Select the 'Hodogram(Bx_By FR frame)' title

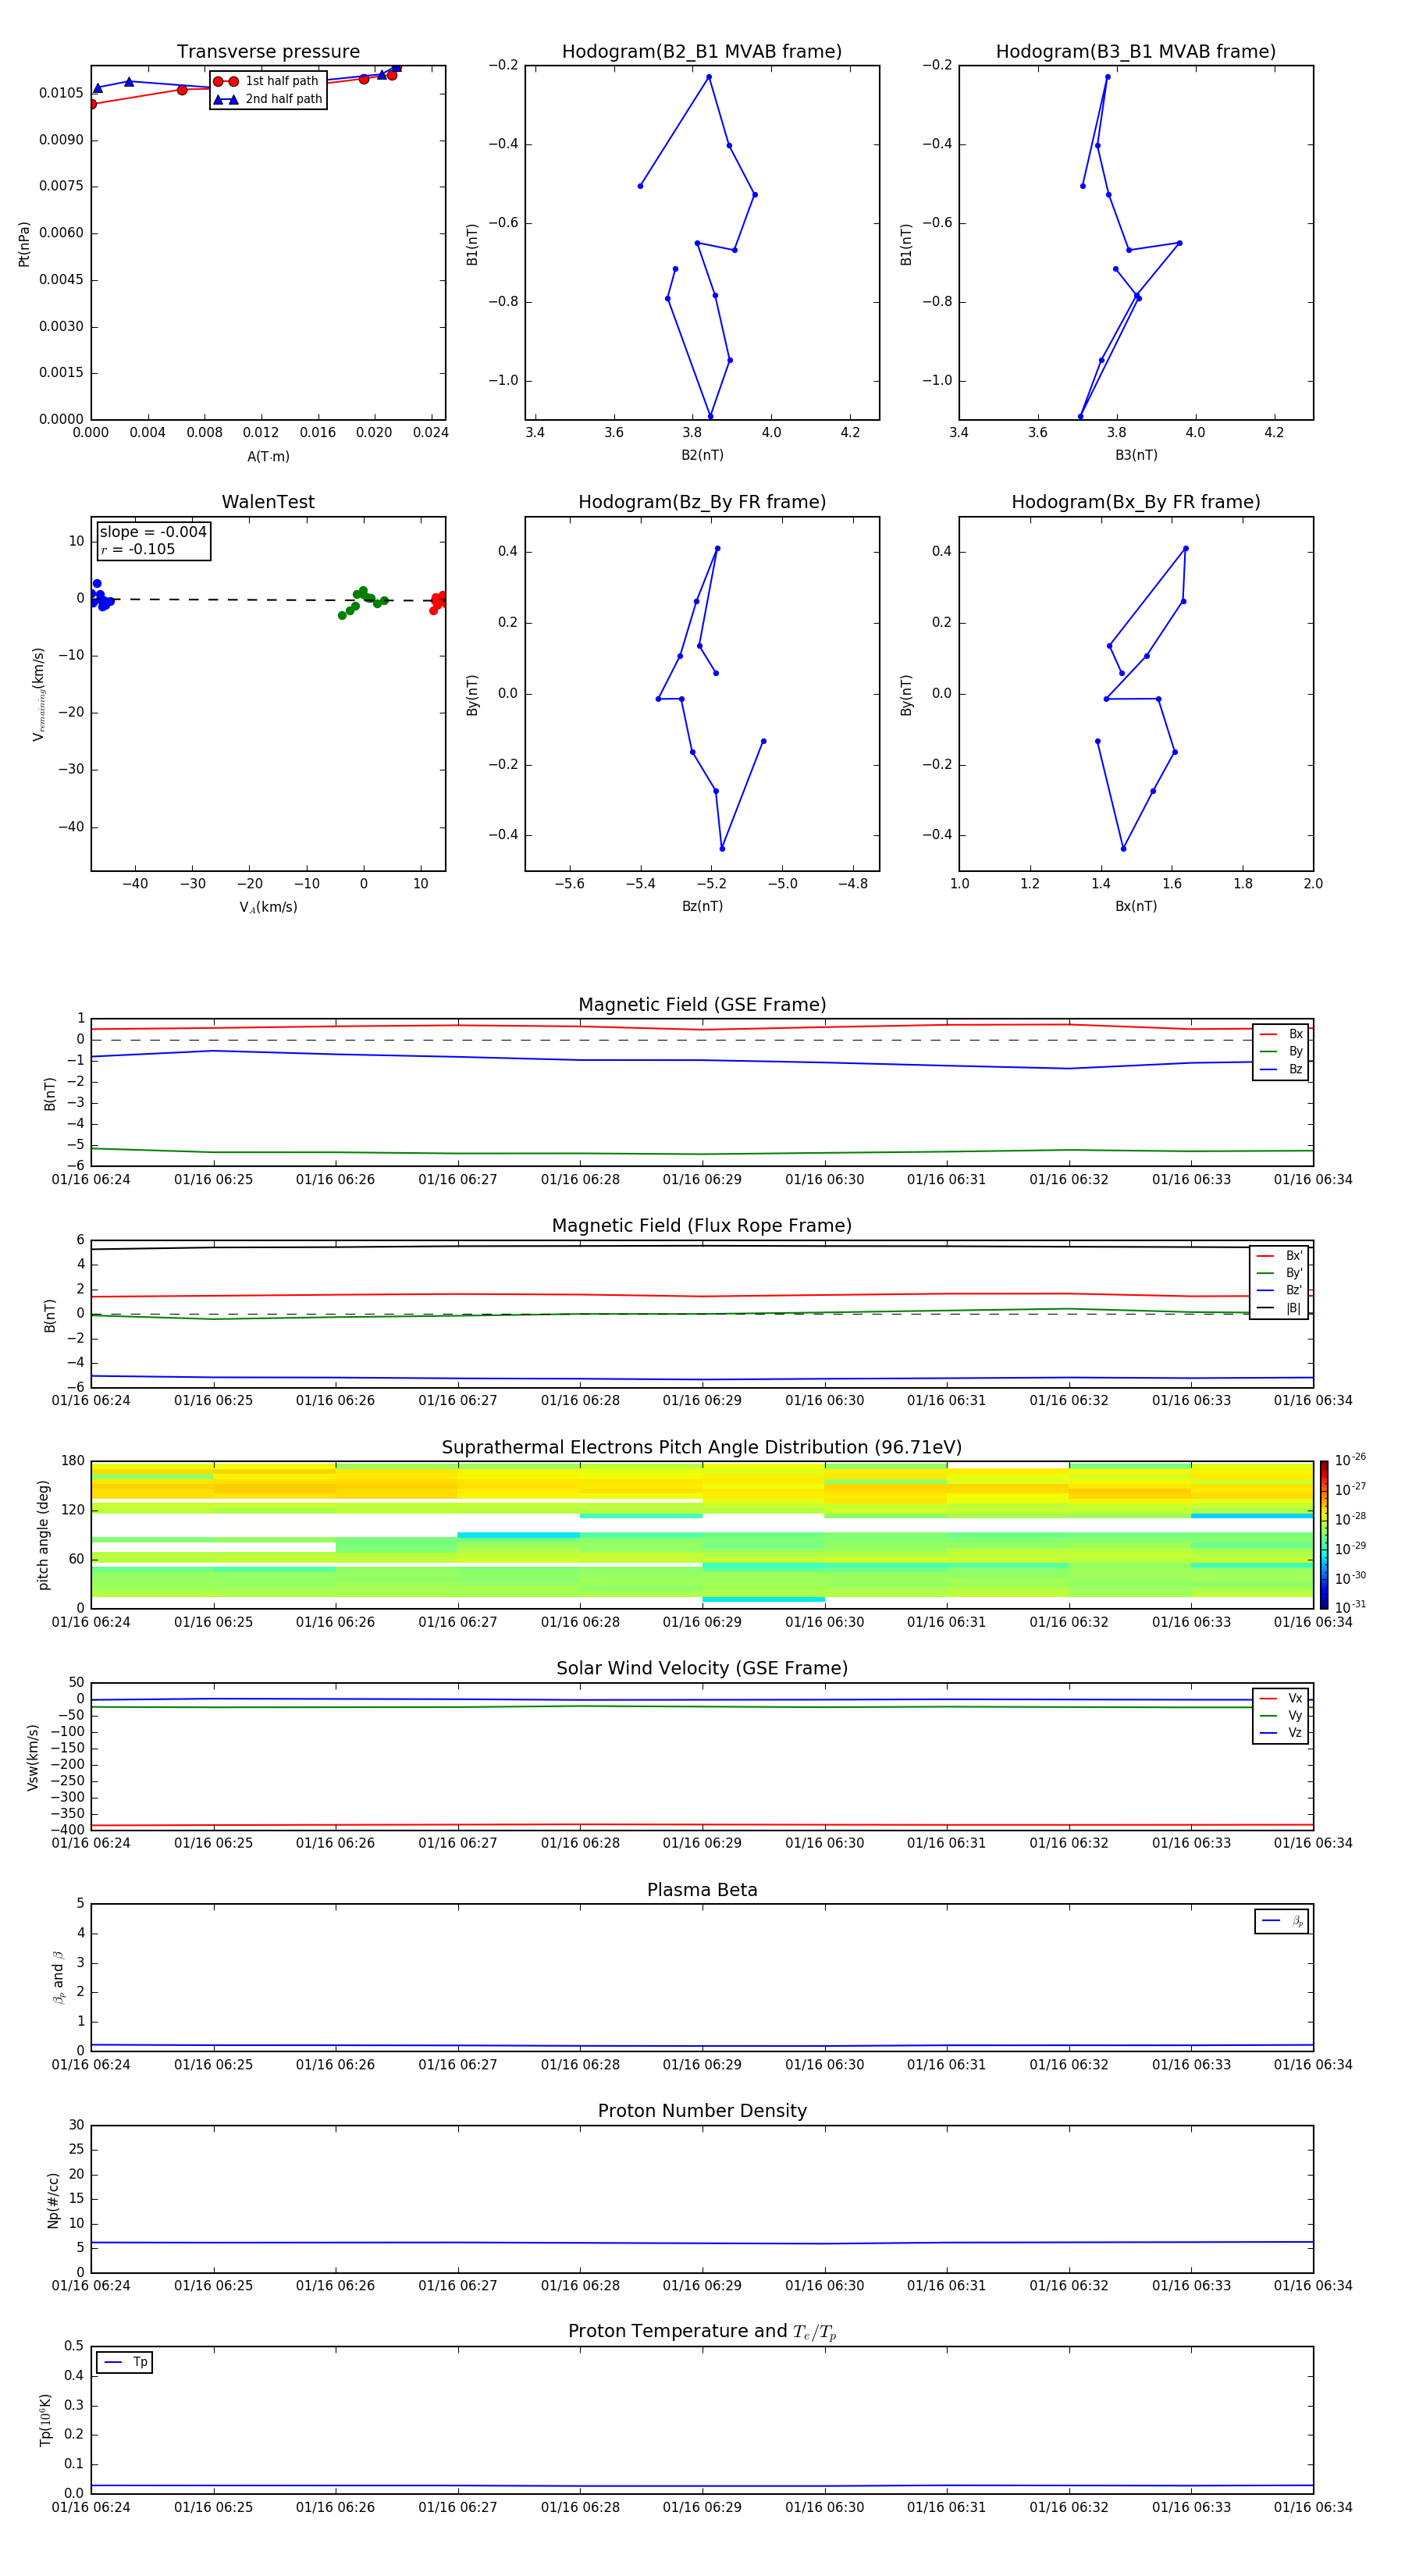tap(1136, 502)
